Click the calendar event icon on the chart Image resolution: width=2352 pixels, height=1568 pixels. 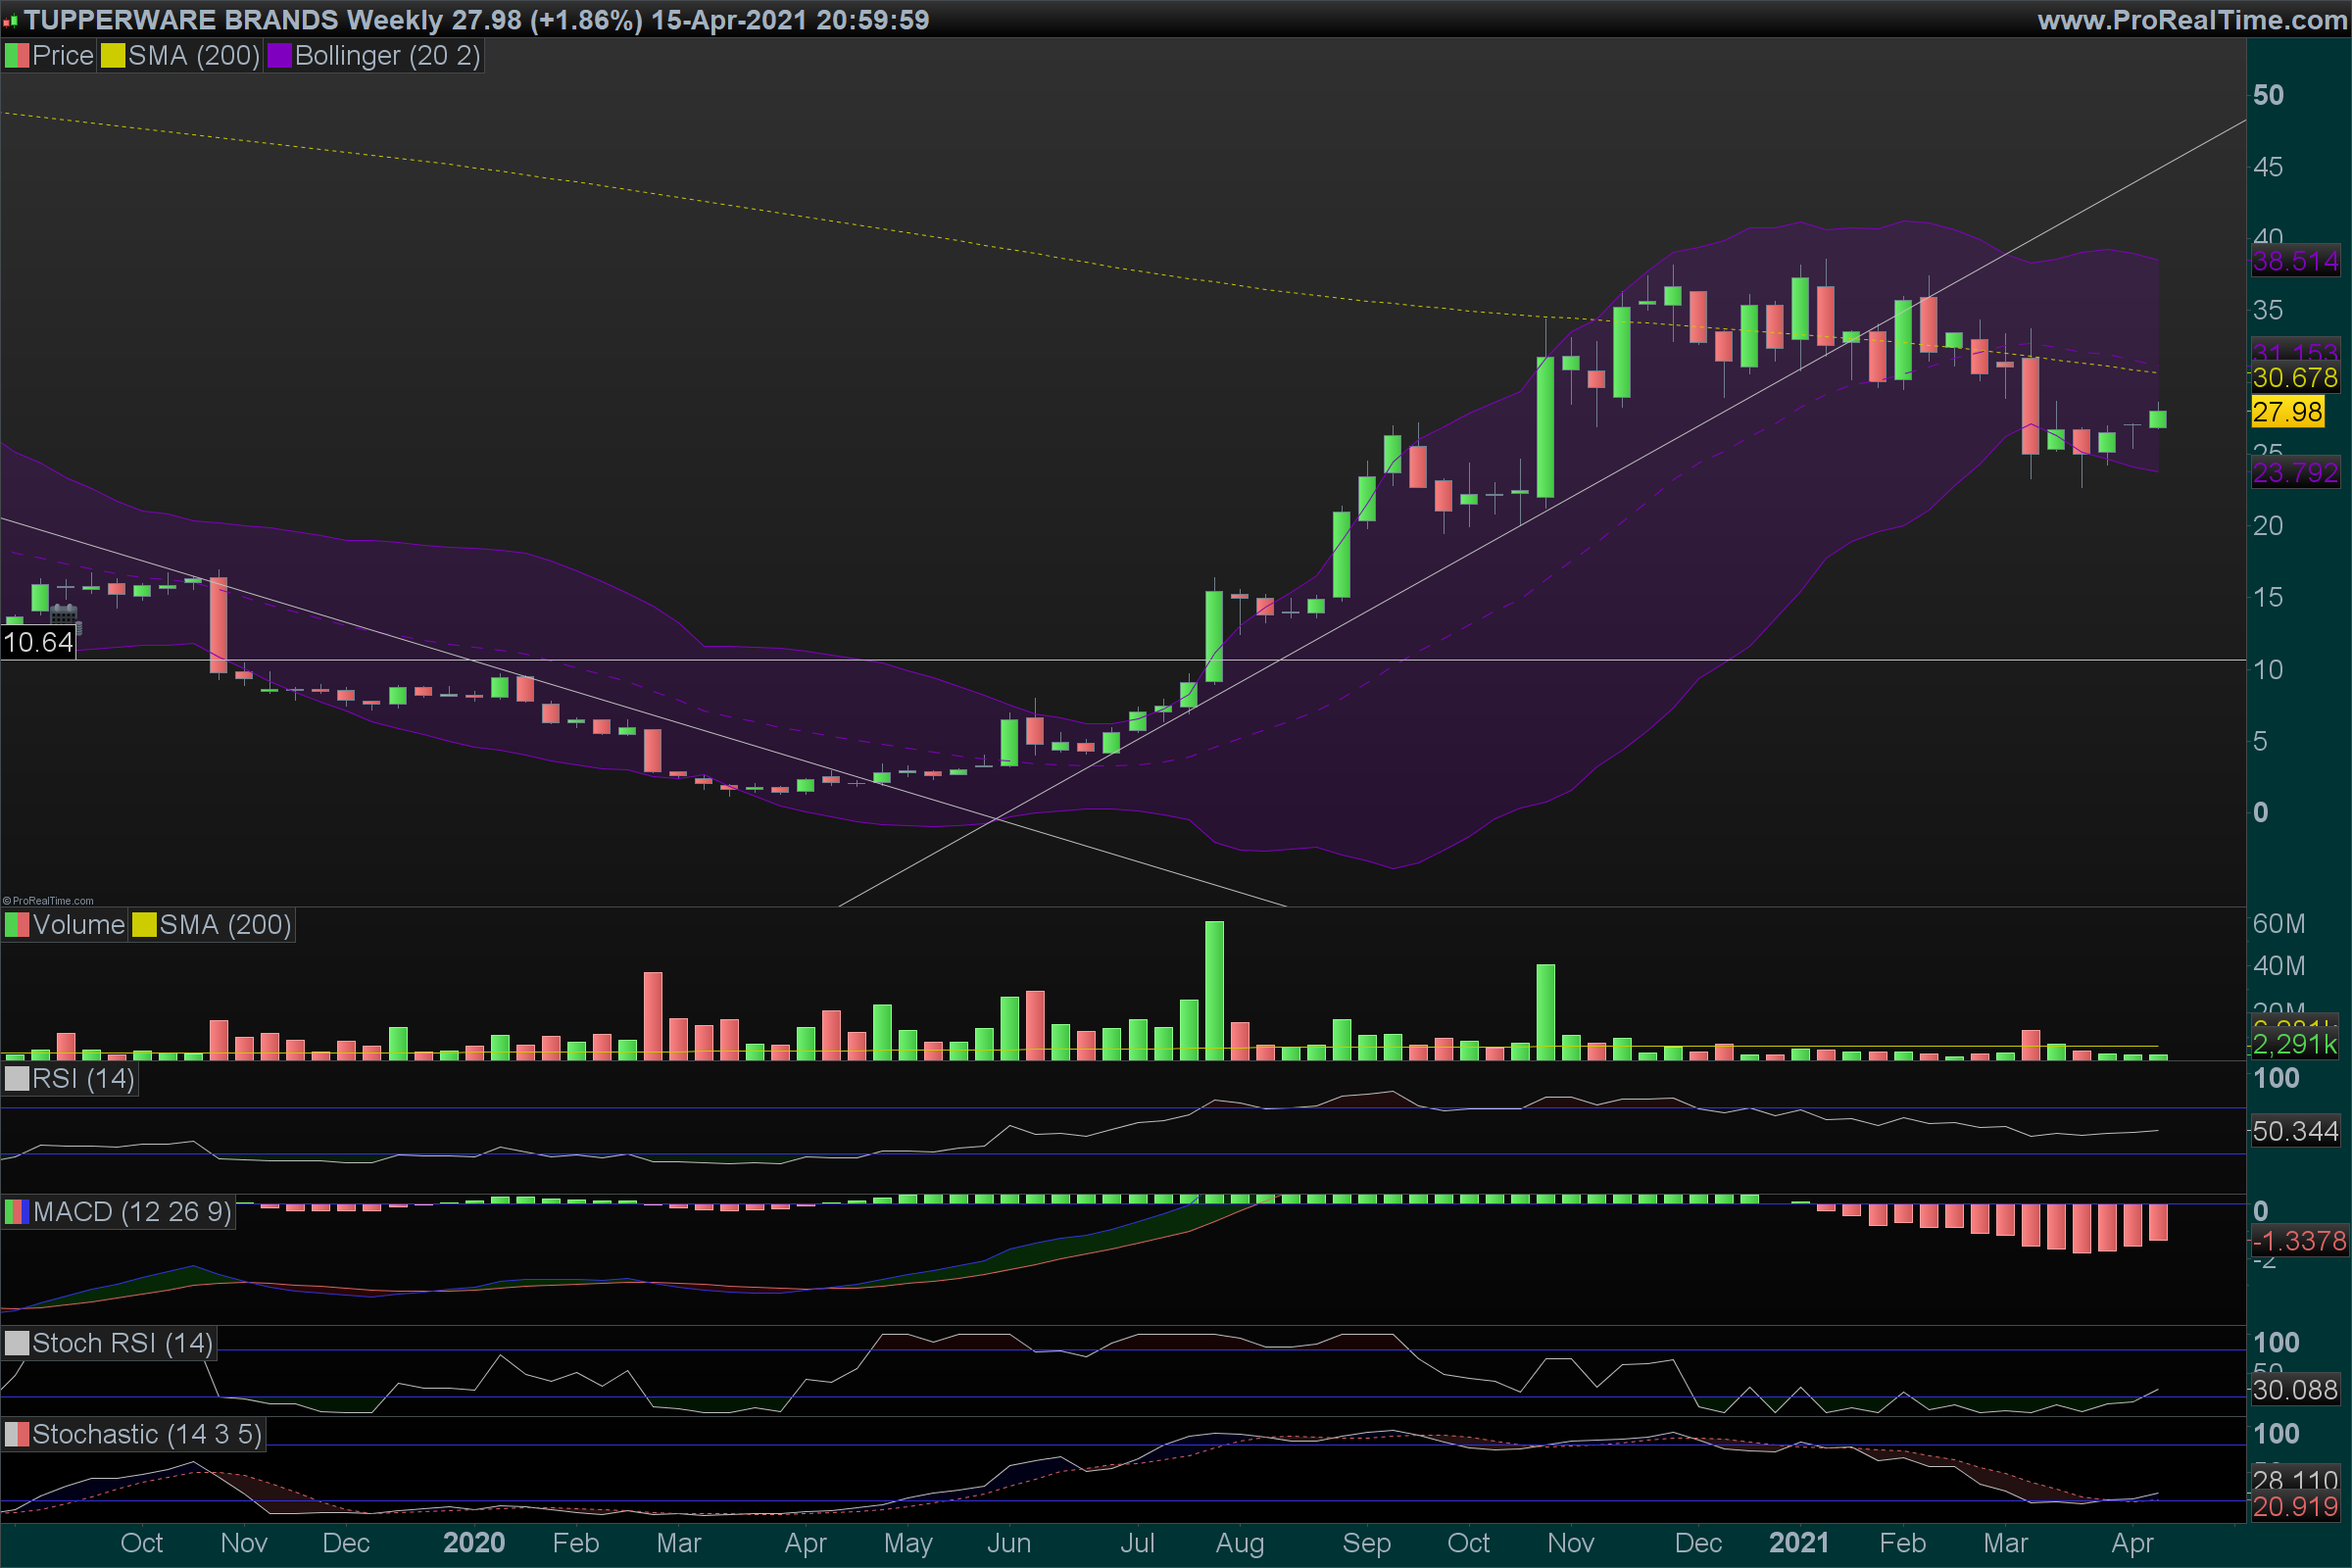tap(63, 614)
